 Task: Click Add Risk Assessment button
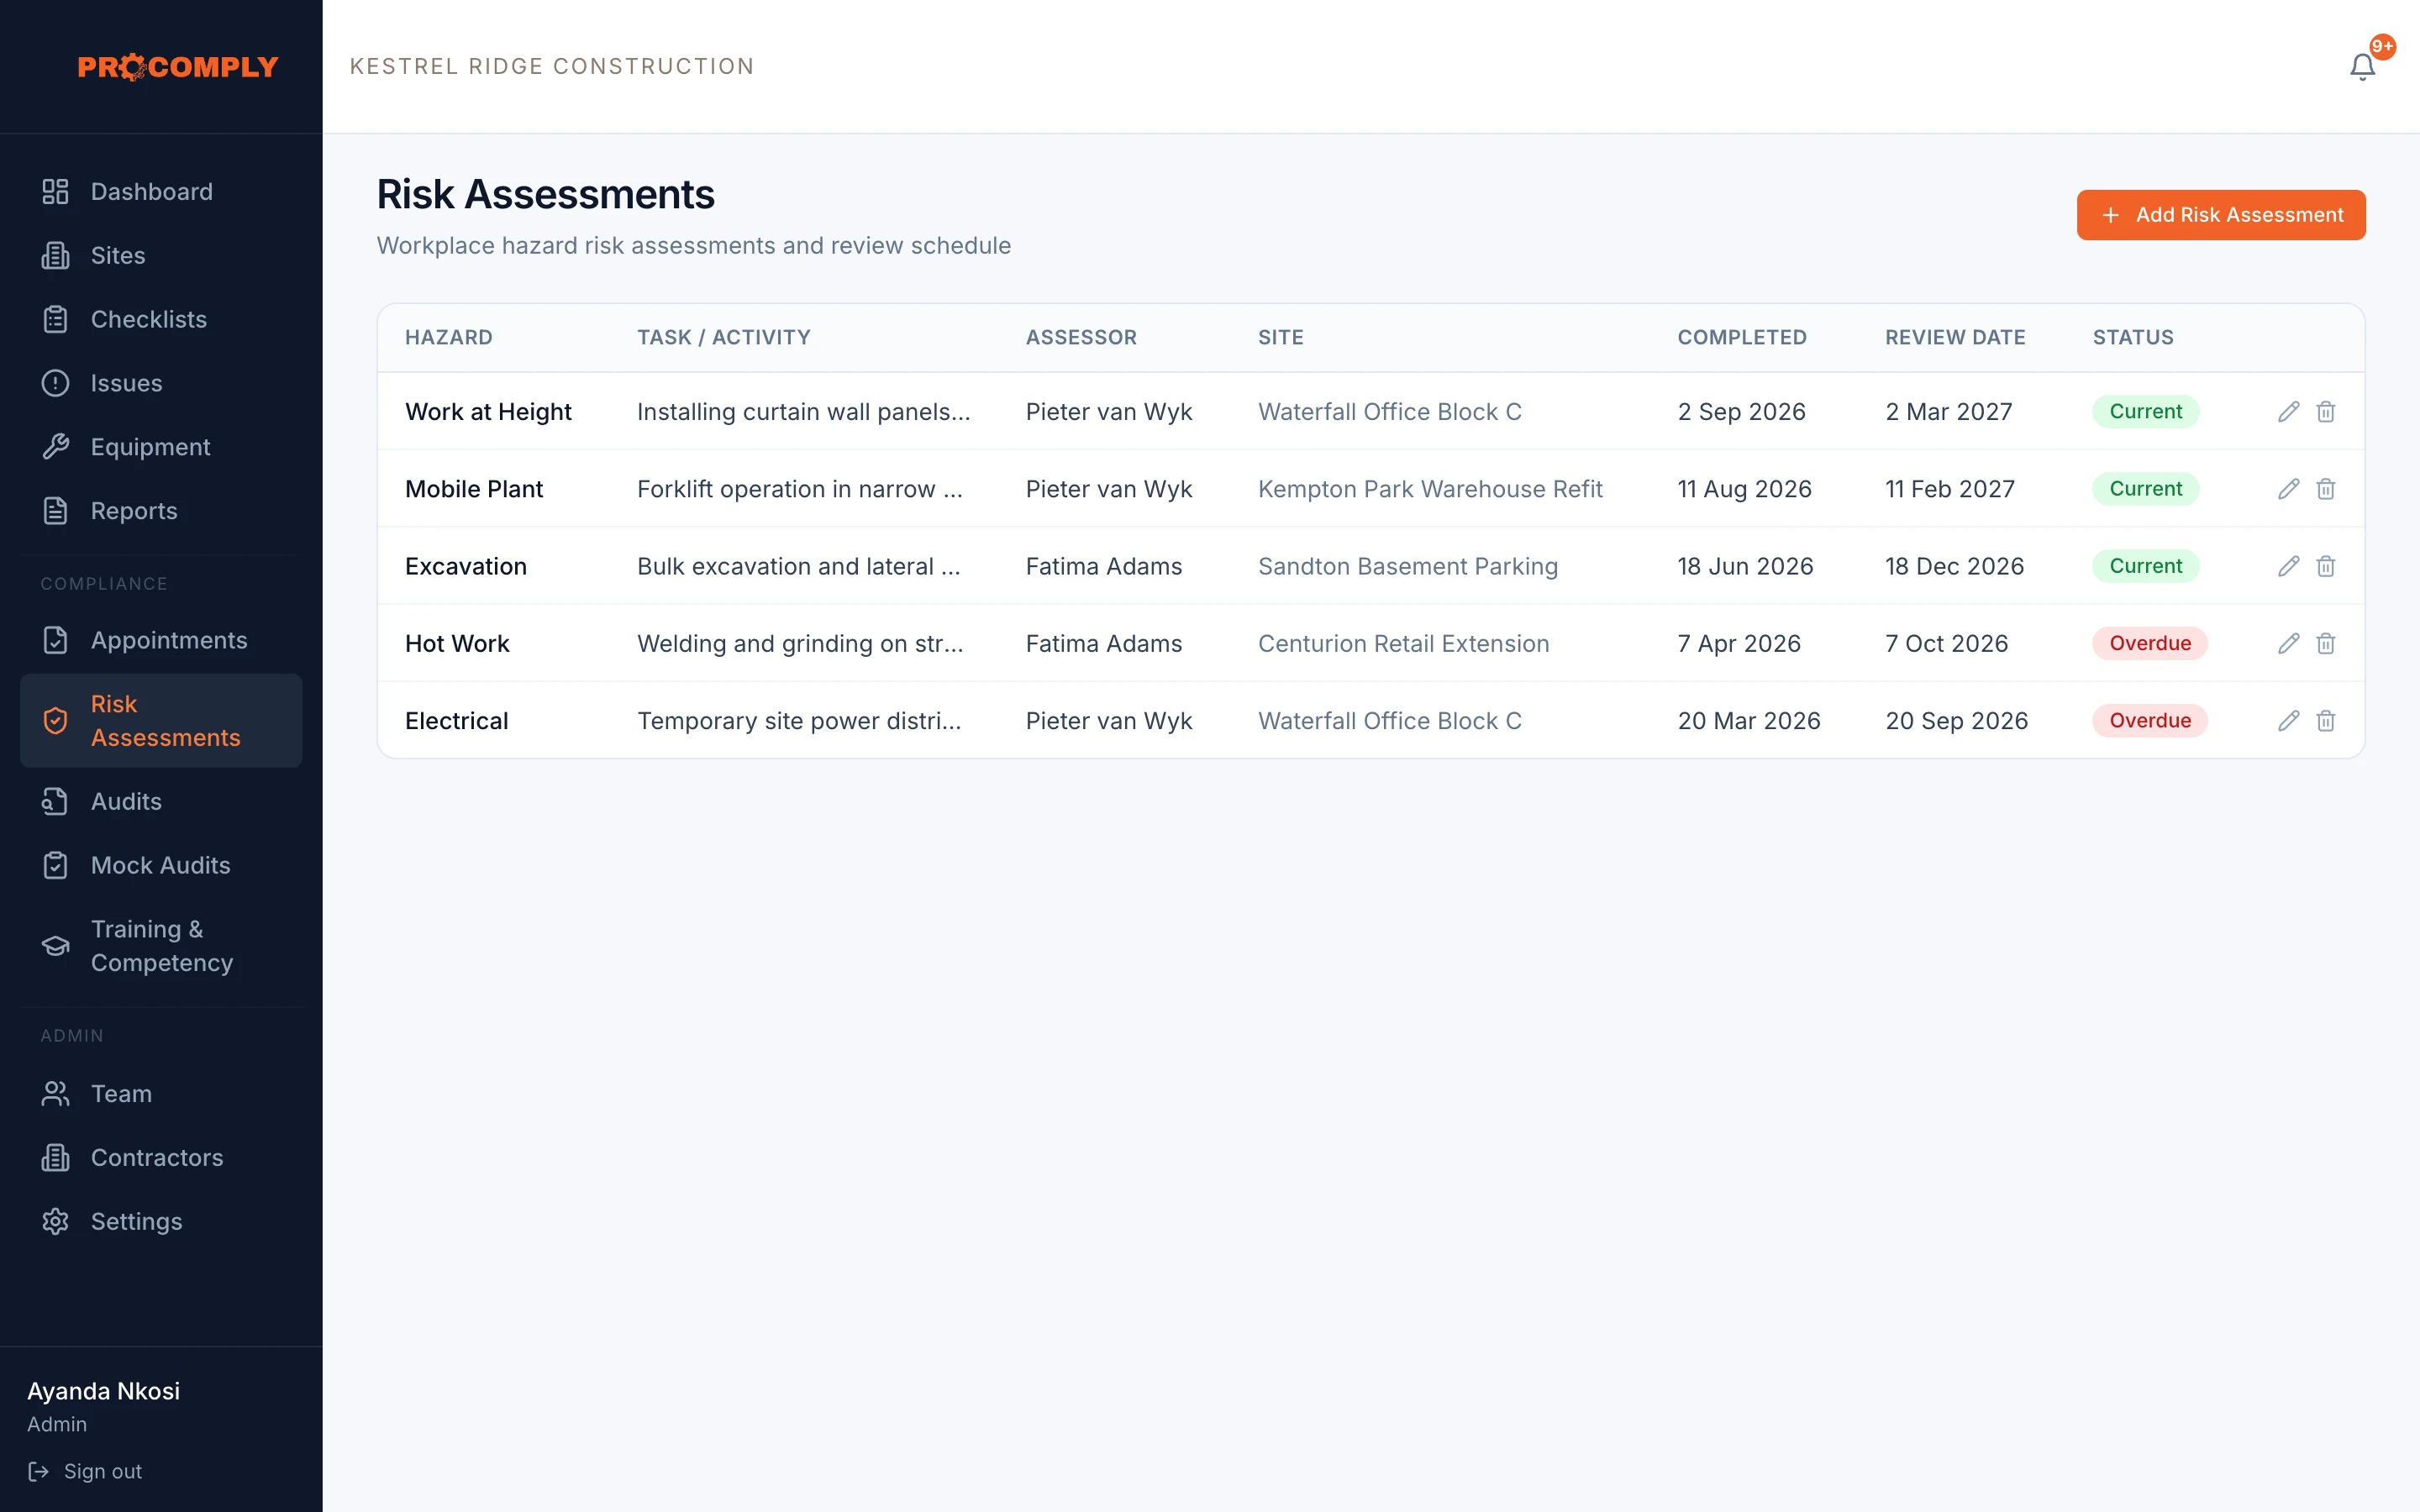coord(2221,215)
